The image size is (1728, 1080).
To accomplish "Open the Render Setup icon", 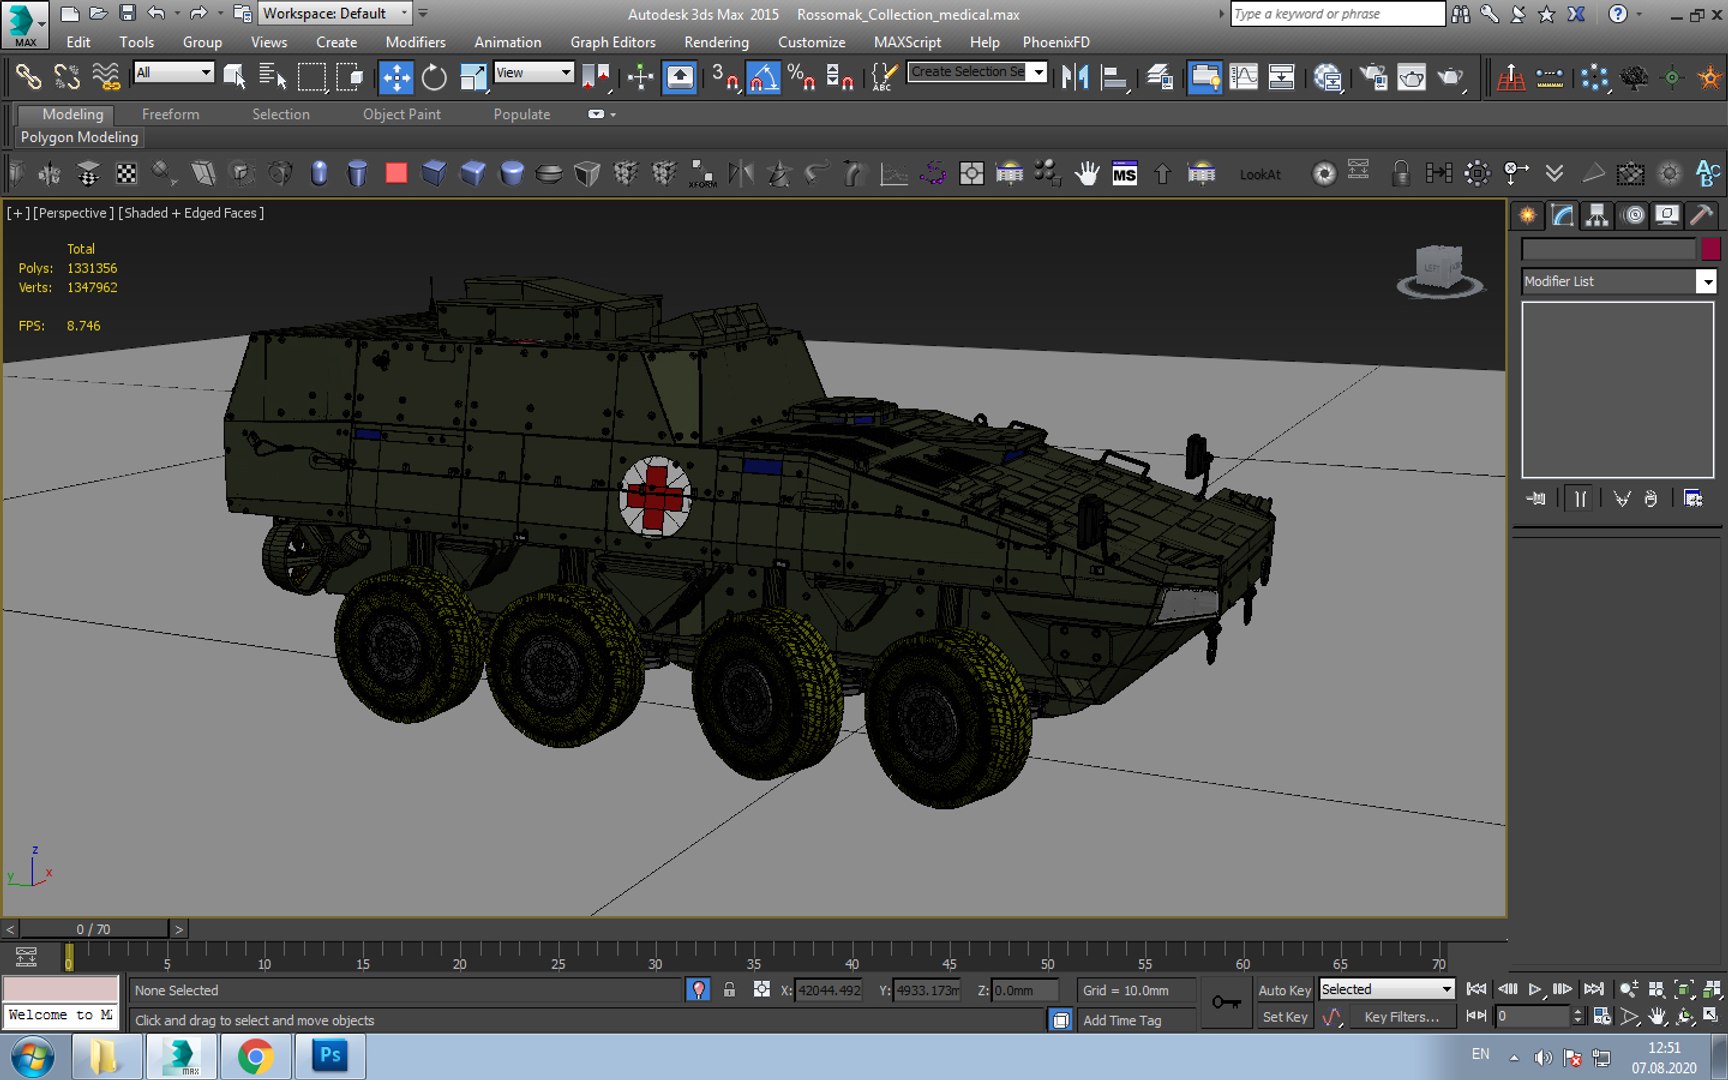I will (1373, 77).
